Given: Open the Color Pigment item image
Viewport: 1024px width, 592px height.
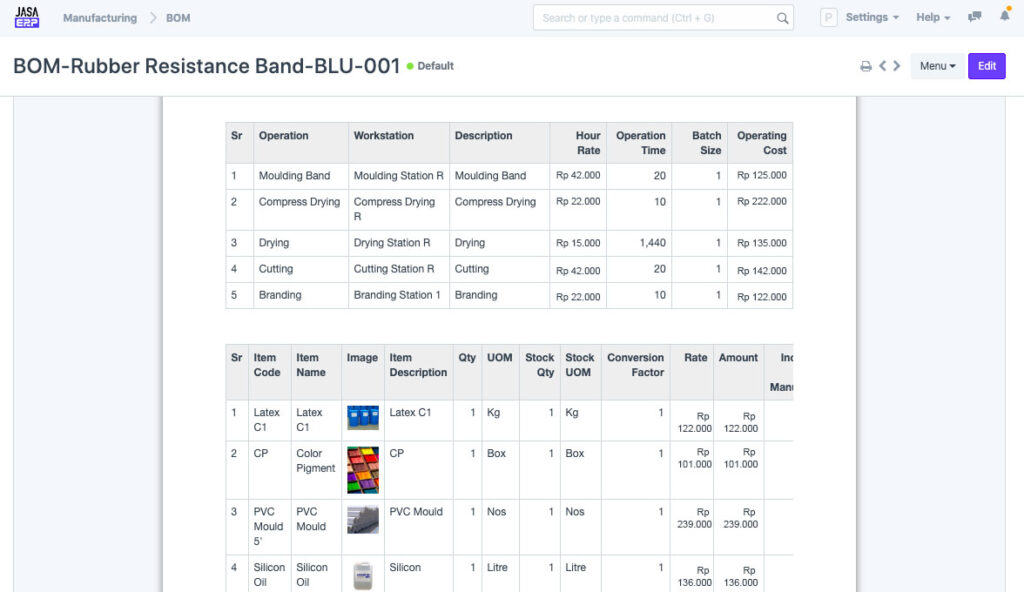Looking at the screenshot, I should tap(362, 470).
